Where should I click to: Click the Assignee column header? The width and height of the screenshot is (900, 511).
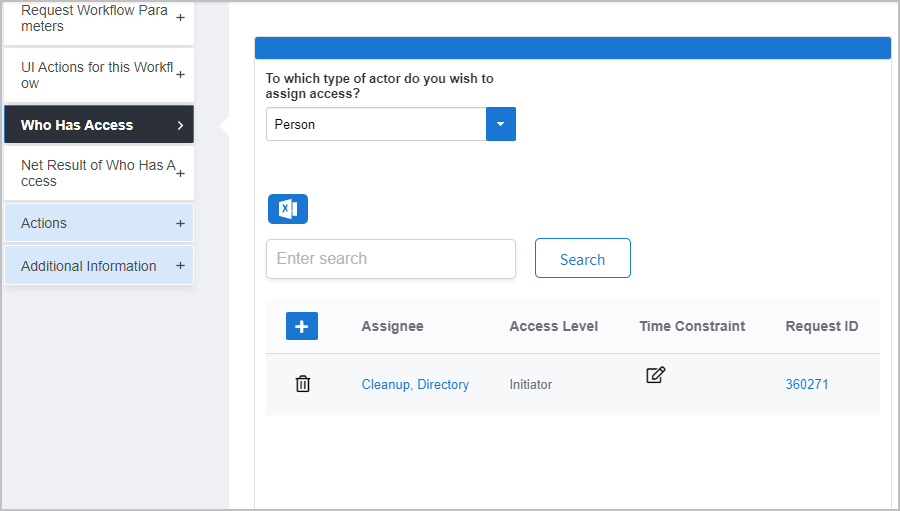[x=392, y=326]
